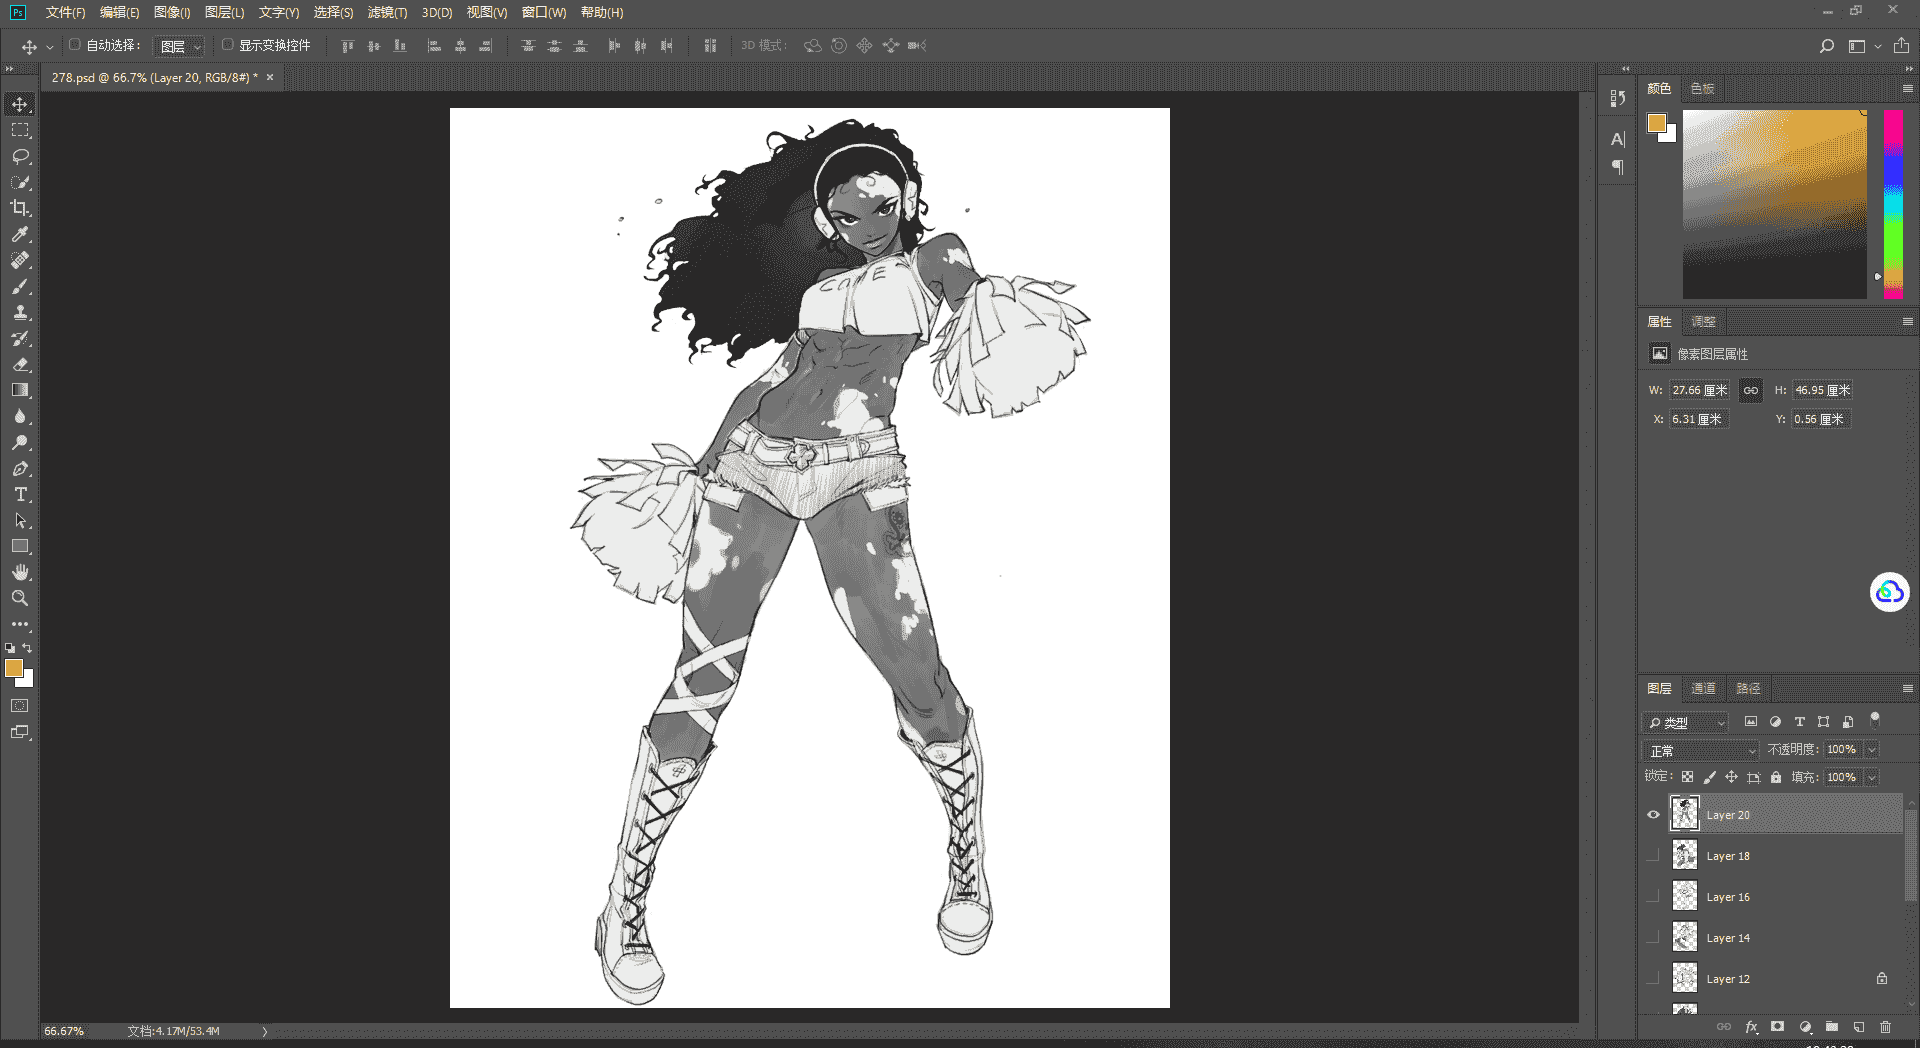Toggle the width-height link constraint
The image size is (1920, 1048).
pos(1751,390)
